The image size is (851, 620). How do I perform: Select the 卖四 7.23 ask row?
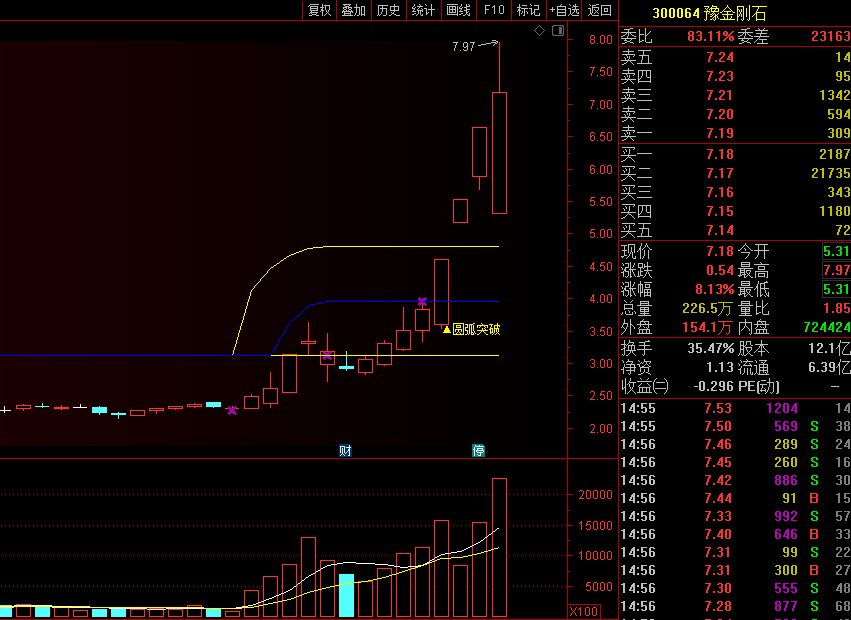tap(735, 76)
